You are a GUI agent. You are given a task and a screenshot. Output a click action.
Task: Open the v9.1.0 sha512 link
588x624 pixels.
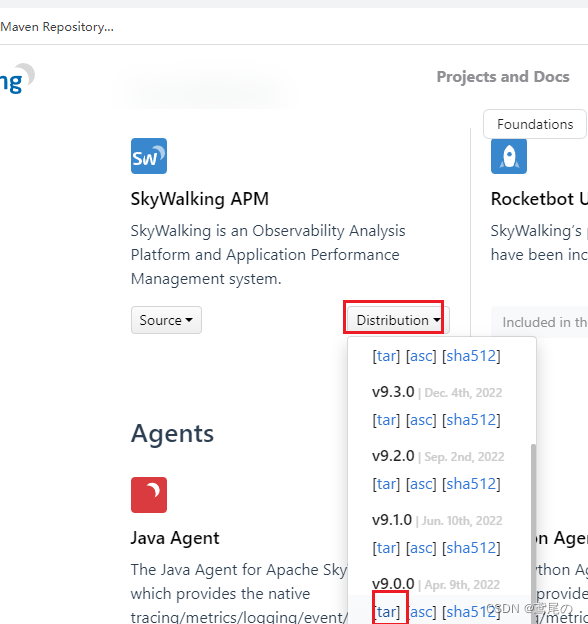click(471, 548)
